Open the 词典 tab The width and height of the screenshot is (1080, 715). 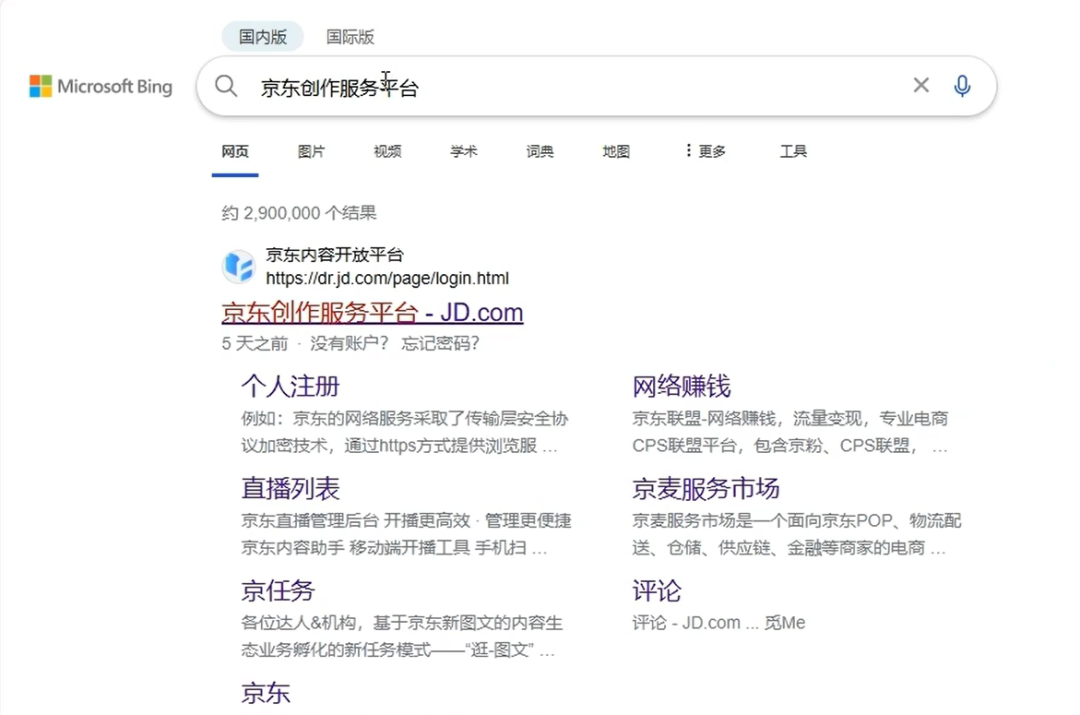(x=540, y=151)
